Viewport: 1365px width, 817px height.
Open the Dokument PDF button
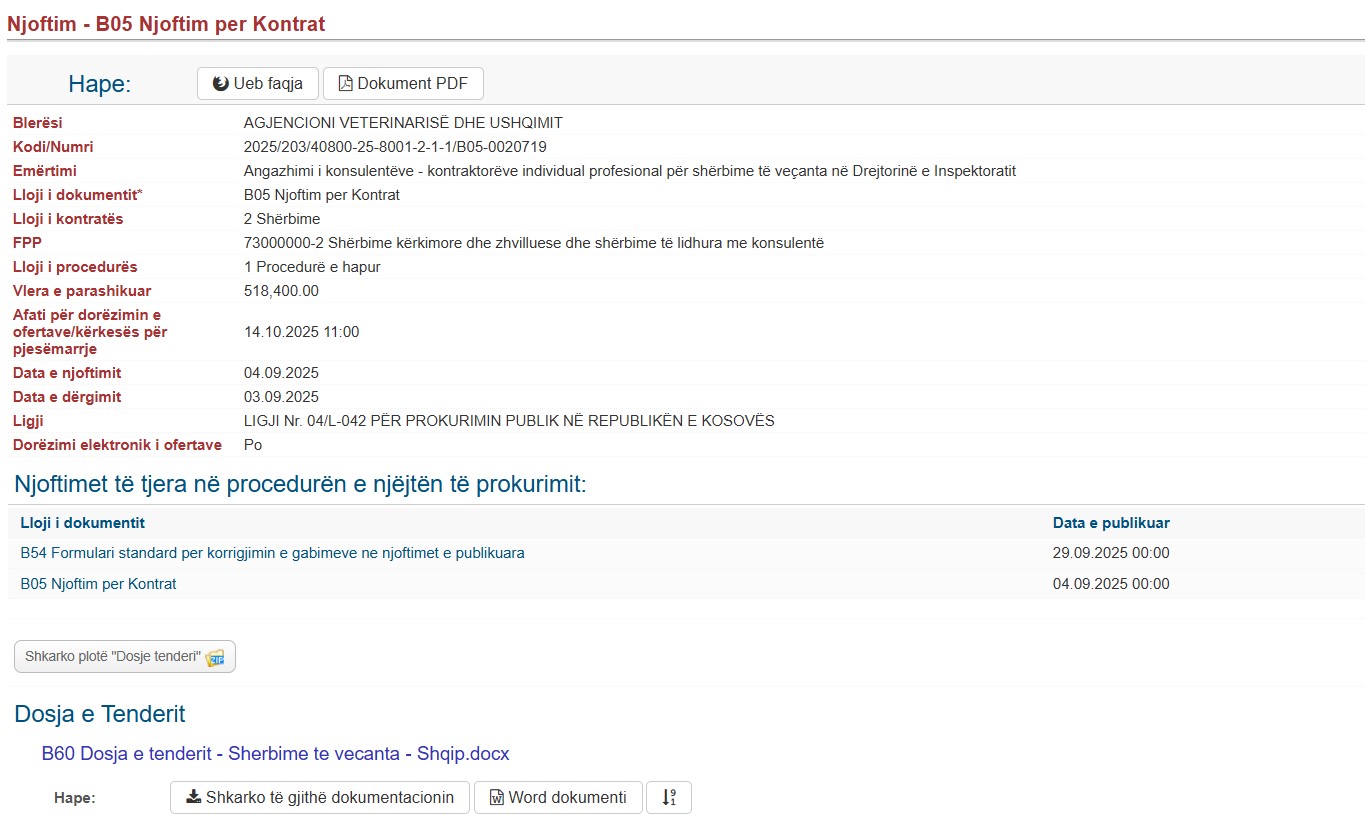click(403, 84)
